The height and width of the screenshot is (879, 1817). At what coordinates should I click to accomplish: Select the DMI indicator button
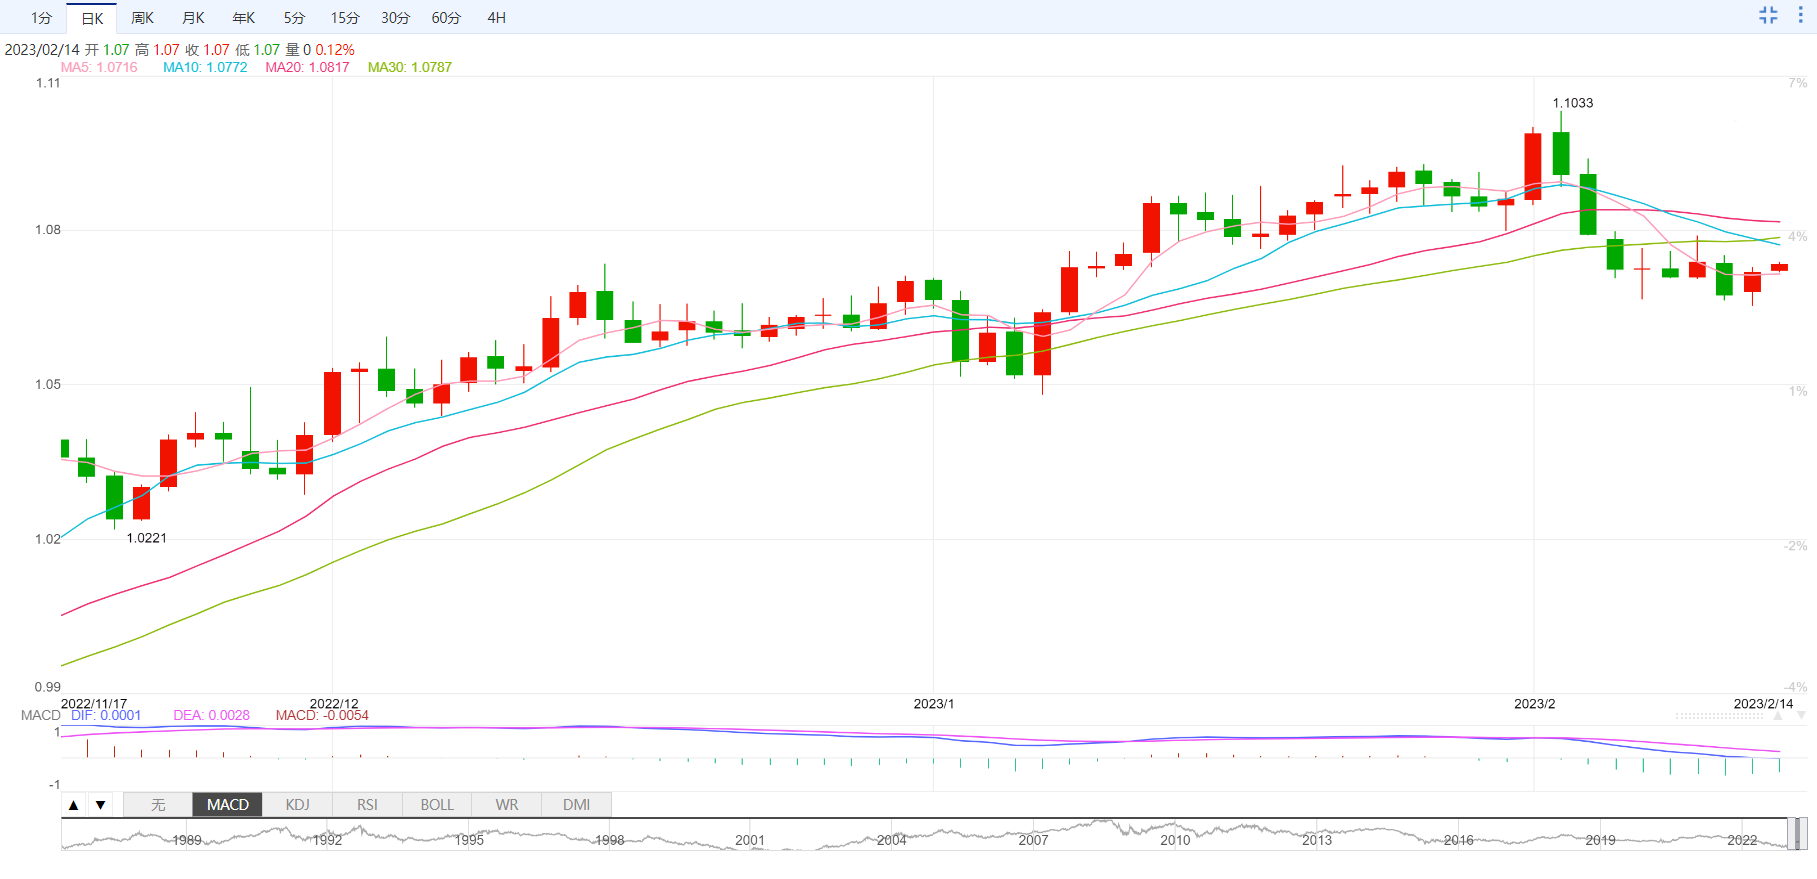coord(576,805)
